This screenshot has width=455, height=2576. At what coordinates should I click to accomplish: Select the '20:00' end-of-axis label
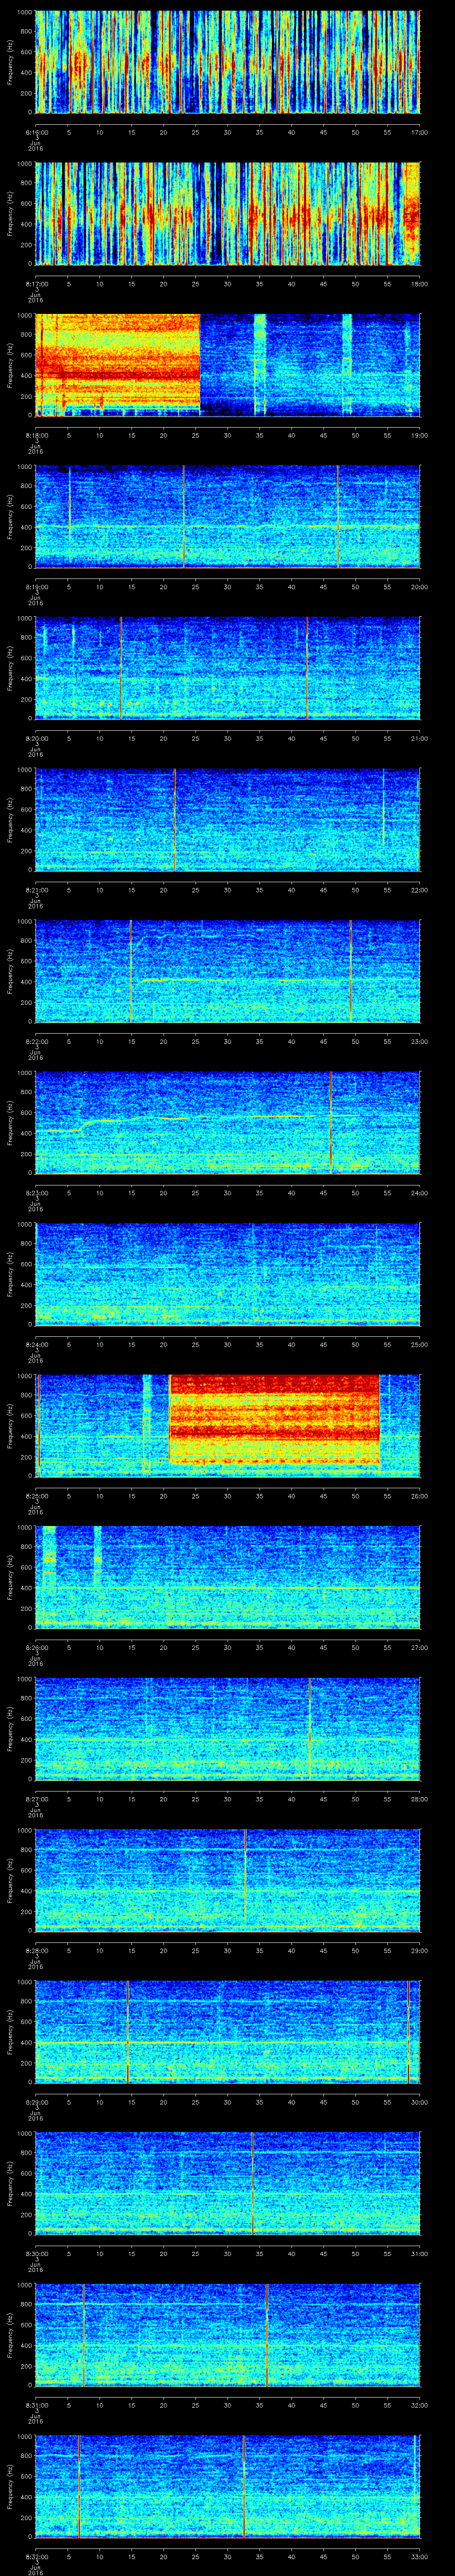click(419, 587)
